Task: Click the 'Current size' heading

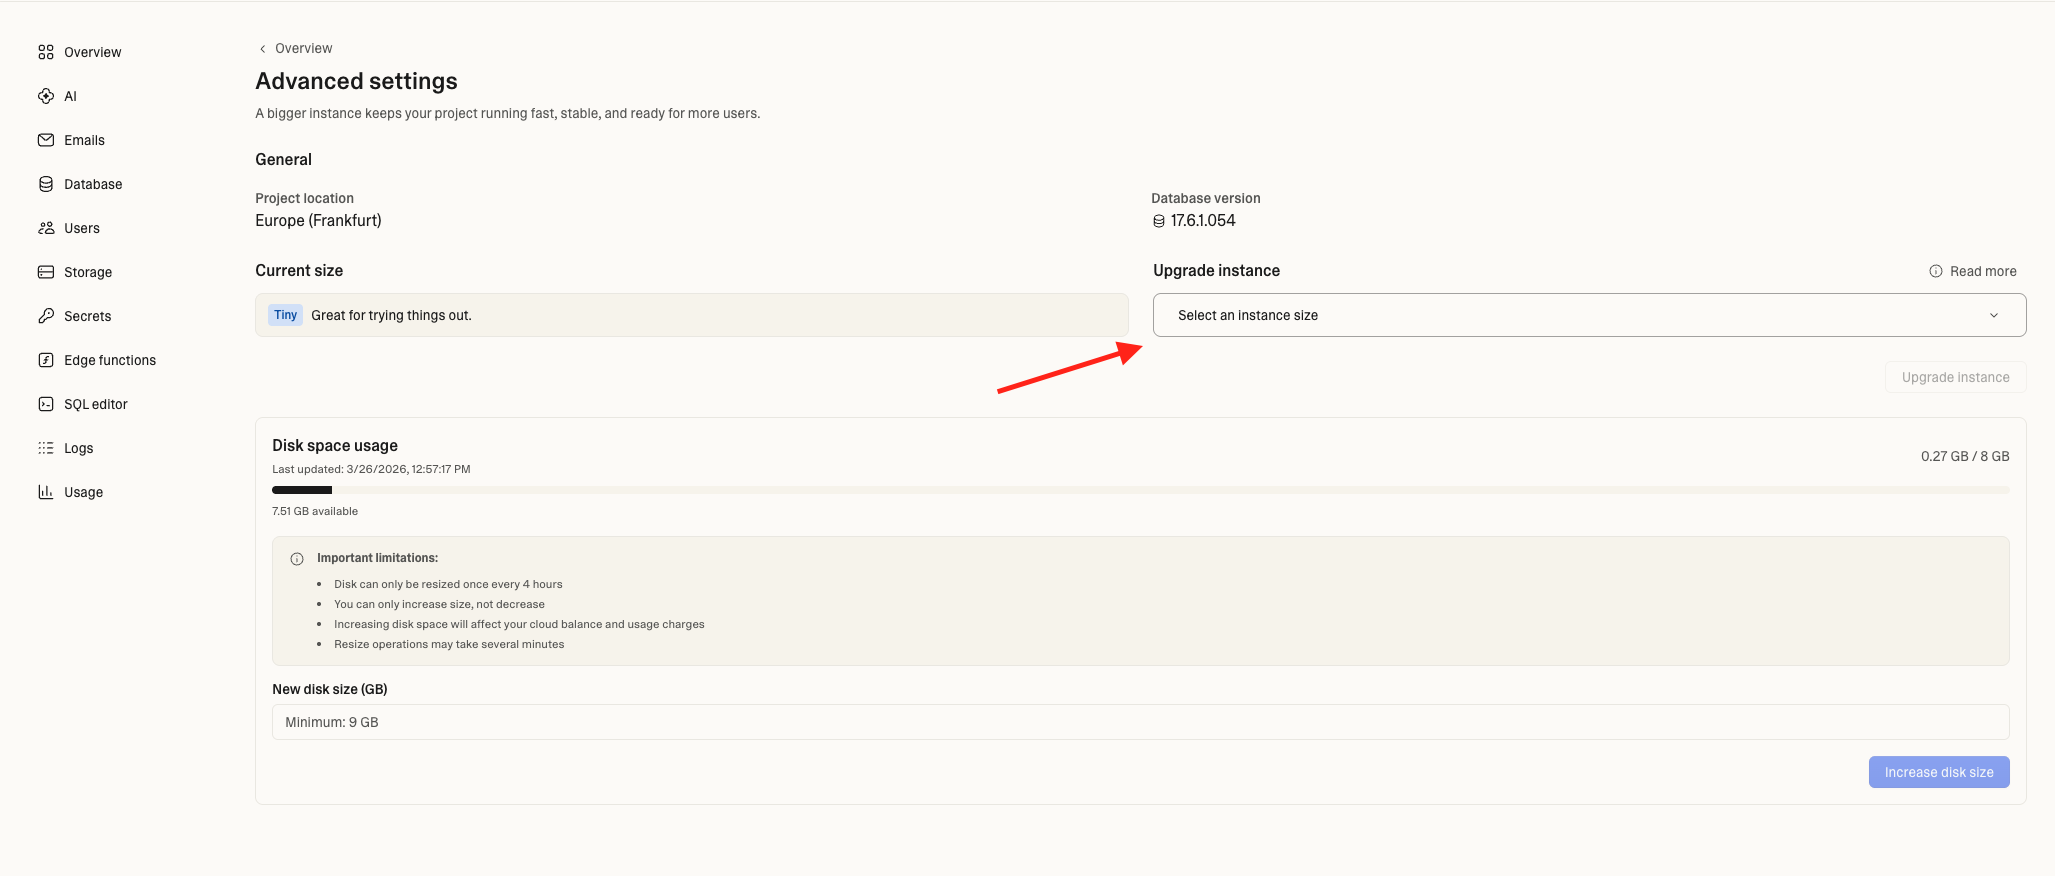Action: click(x=299, y=270)
